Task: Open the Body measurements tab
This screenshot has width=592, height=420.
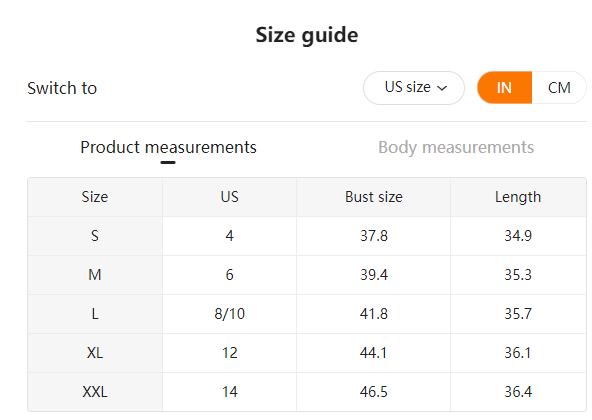Action: click(456, 147)
